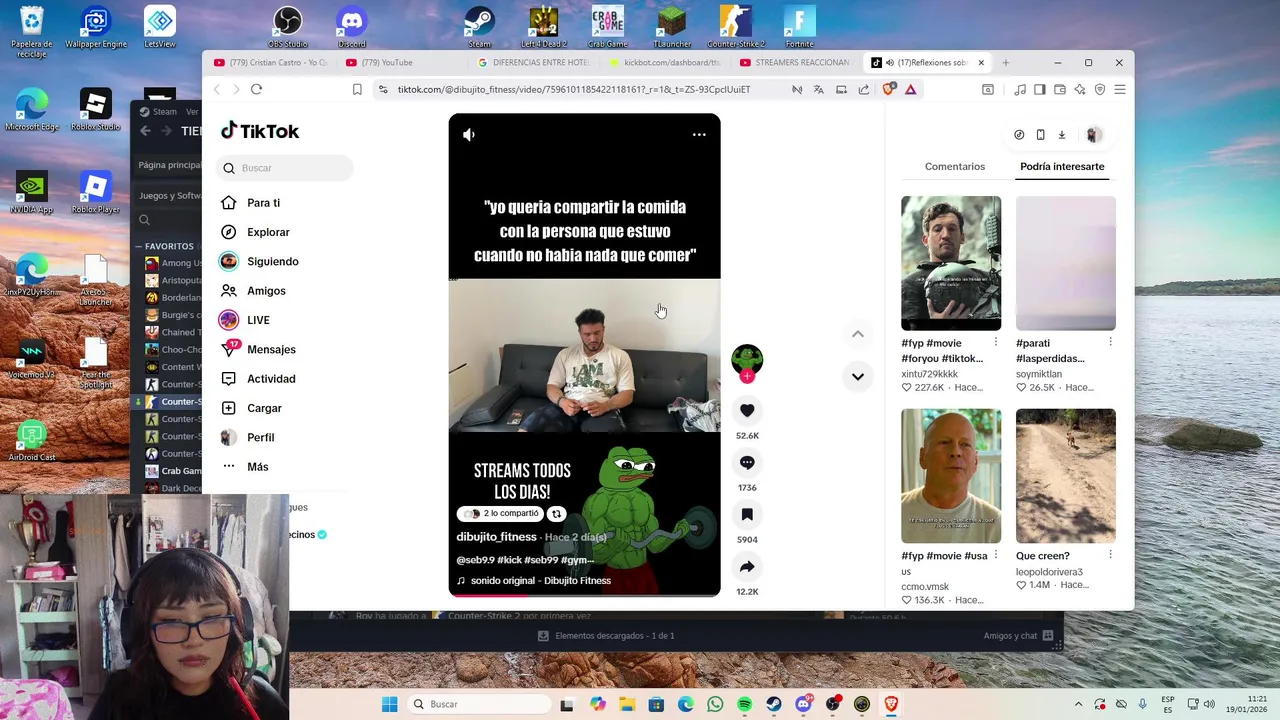Click the TikTok URL address bar
Image resolution: width=1280 pixels, height=720 pixels.
pos(574,89)
